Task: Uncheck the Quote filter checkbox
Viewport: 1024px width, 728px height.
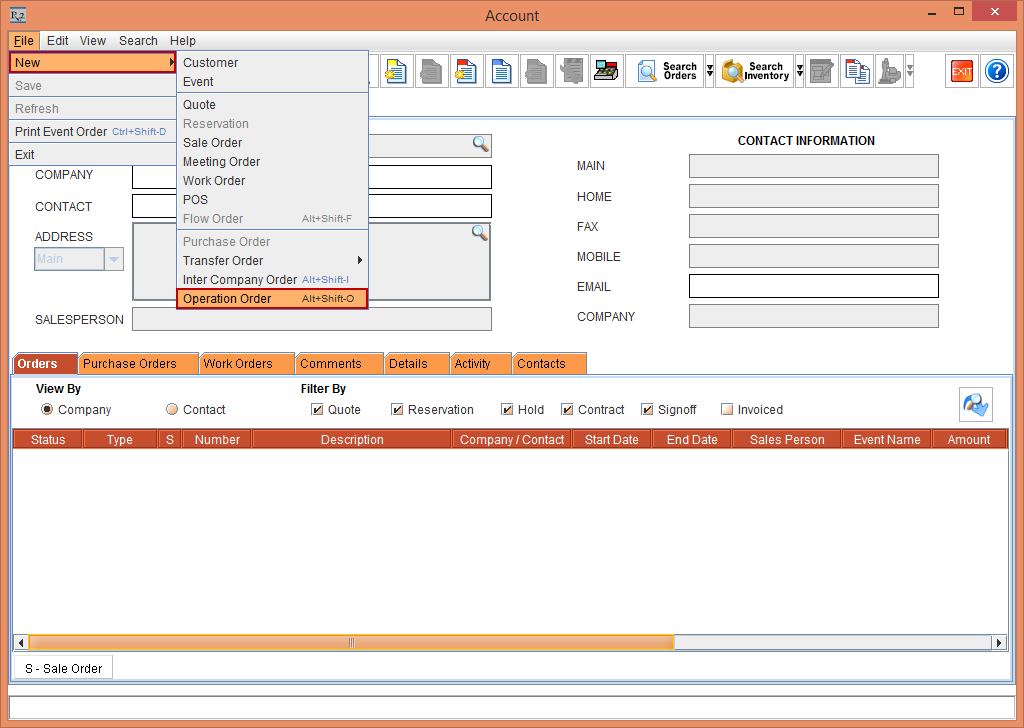Action: click(317, 410)
